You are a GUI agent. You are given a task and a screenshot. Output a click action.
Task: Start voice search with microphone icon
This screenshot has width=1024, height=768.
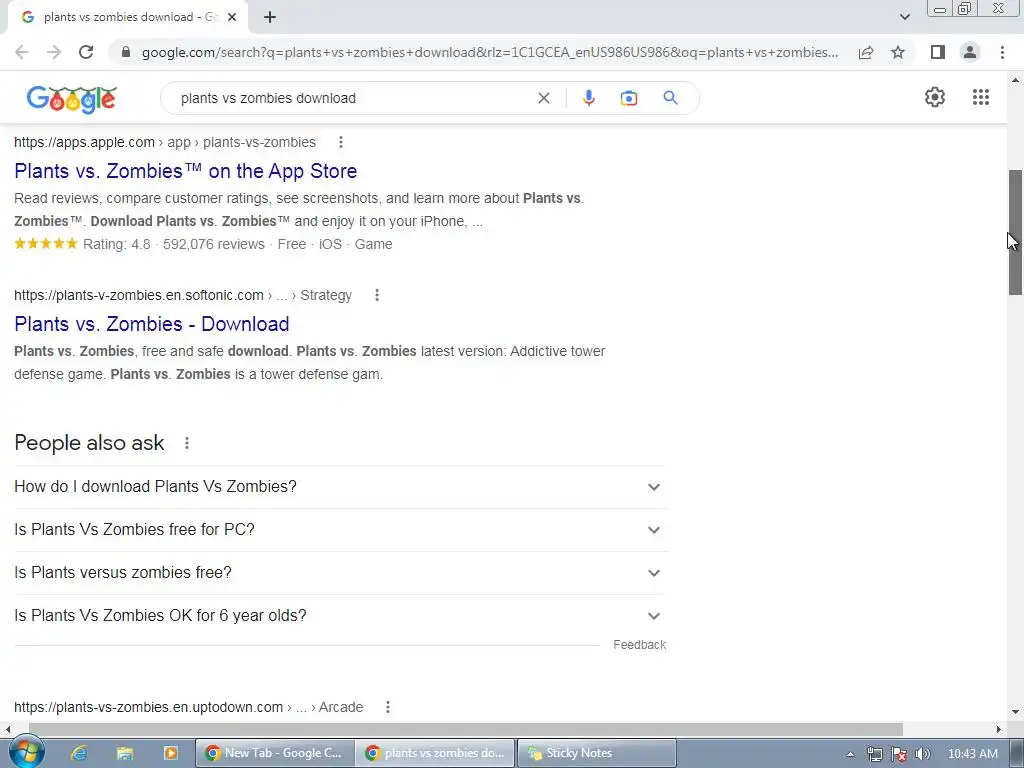[x=588, y=98]
